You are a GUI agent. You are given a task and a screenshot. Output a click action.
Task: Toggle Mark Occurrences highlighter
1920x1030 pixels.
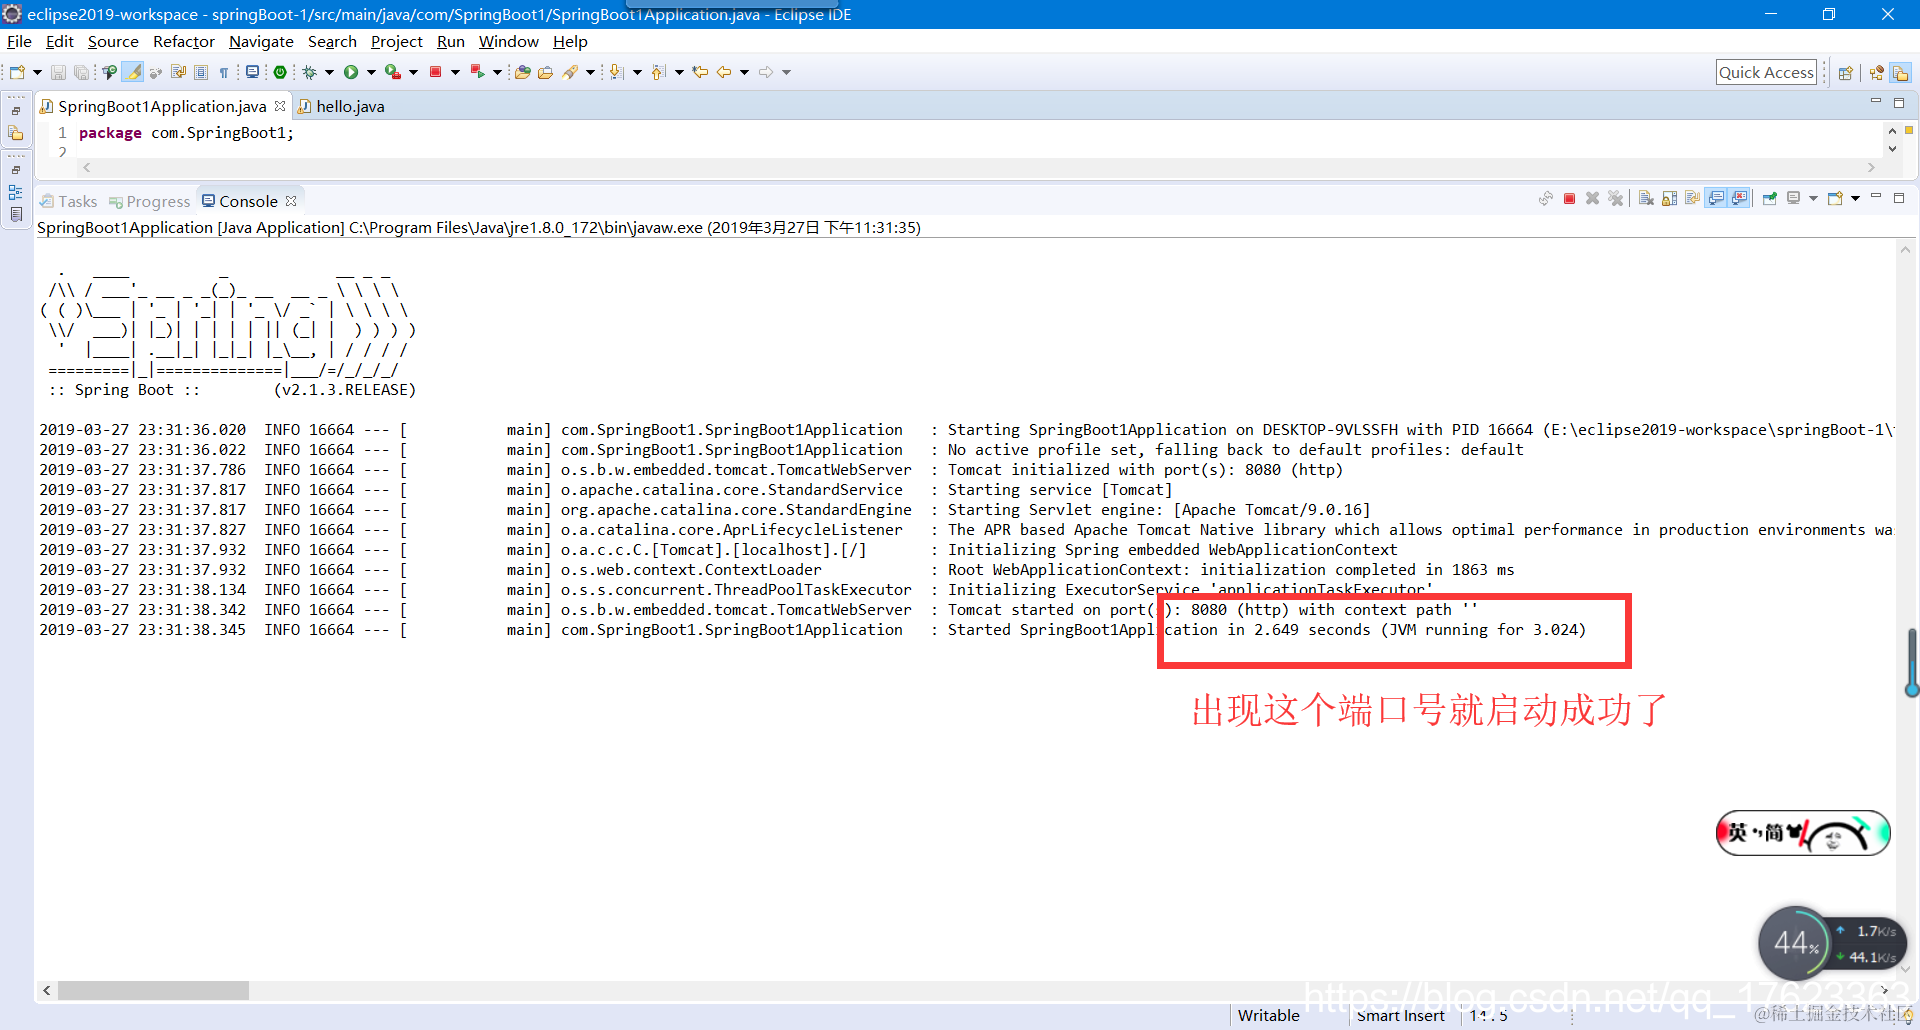click(132, 72)
